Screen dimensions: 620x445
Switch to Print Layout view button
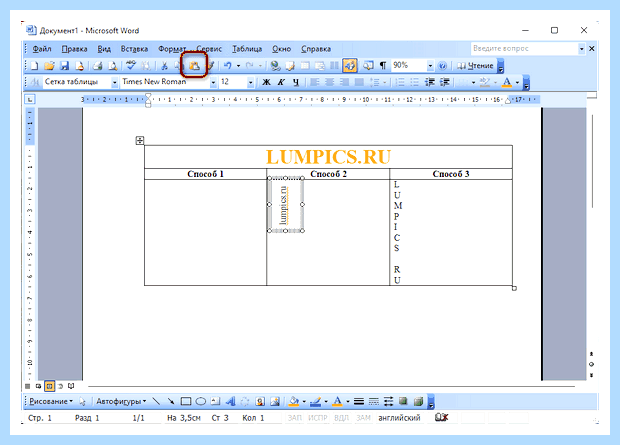[x=49, y=386]
